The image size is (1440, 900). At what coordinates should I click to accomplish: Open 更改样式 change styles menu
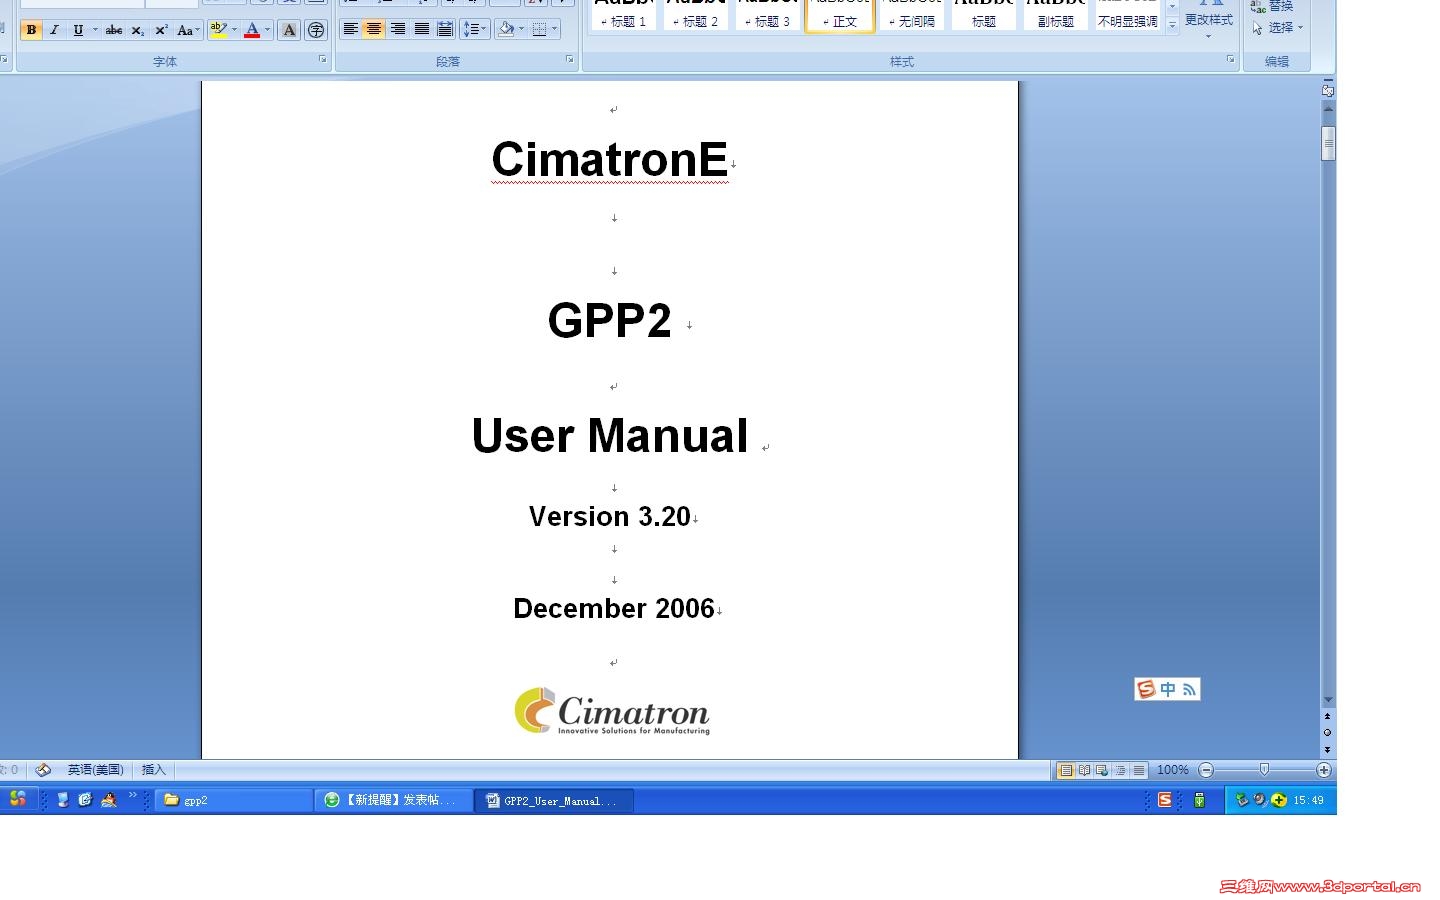(x=1208, y=19)
